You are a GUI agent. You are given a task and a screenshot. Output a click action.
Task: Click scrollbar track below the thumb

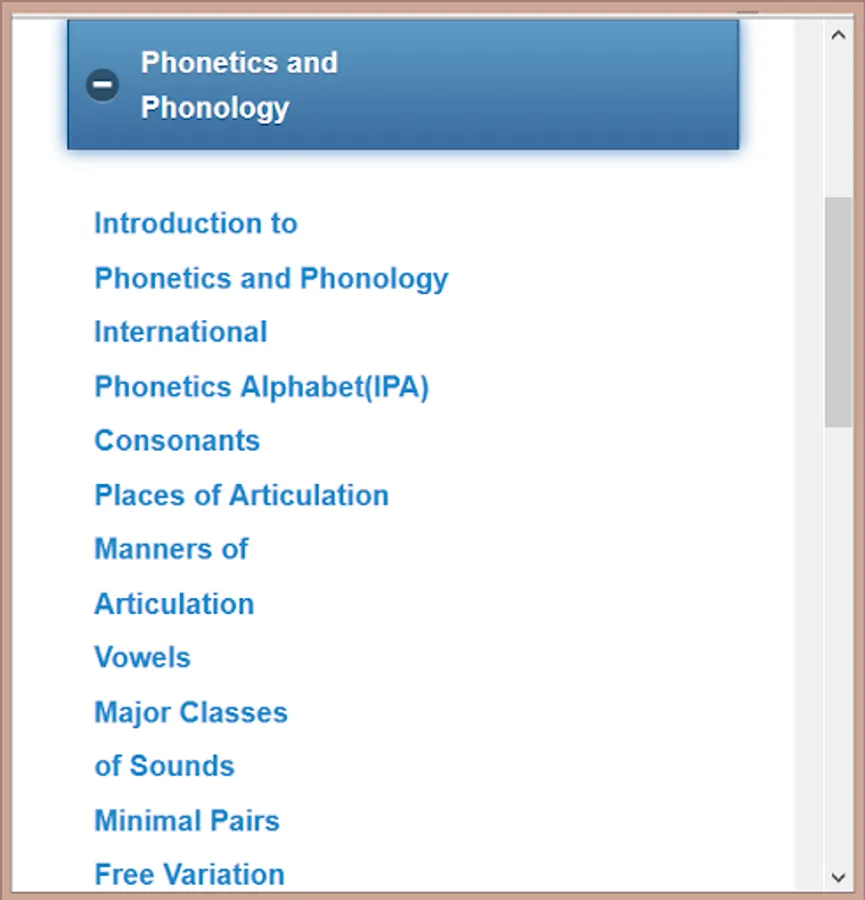tap(838, 650)
